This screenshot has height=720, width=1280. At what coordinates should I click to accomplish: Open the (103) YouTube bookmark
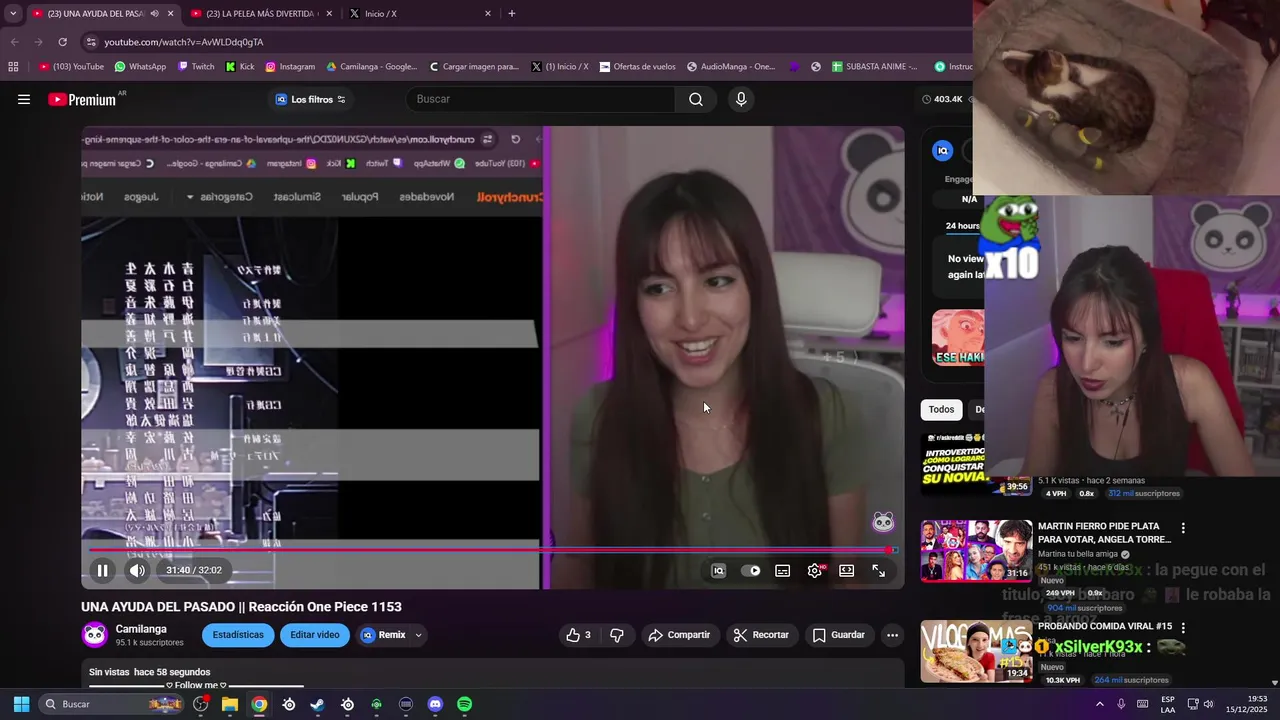point(71,67)
